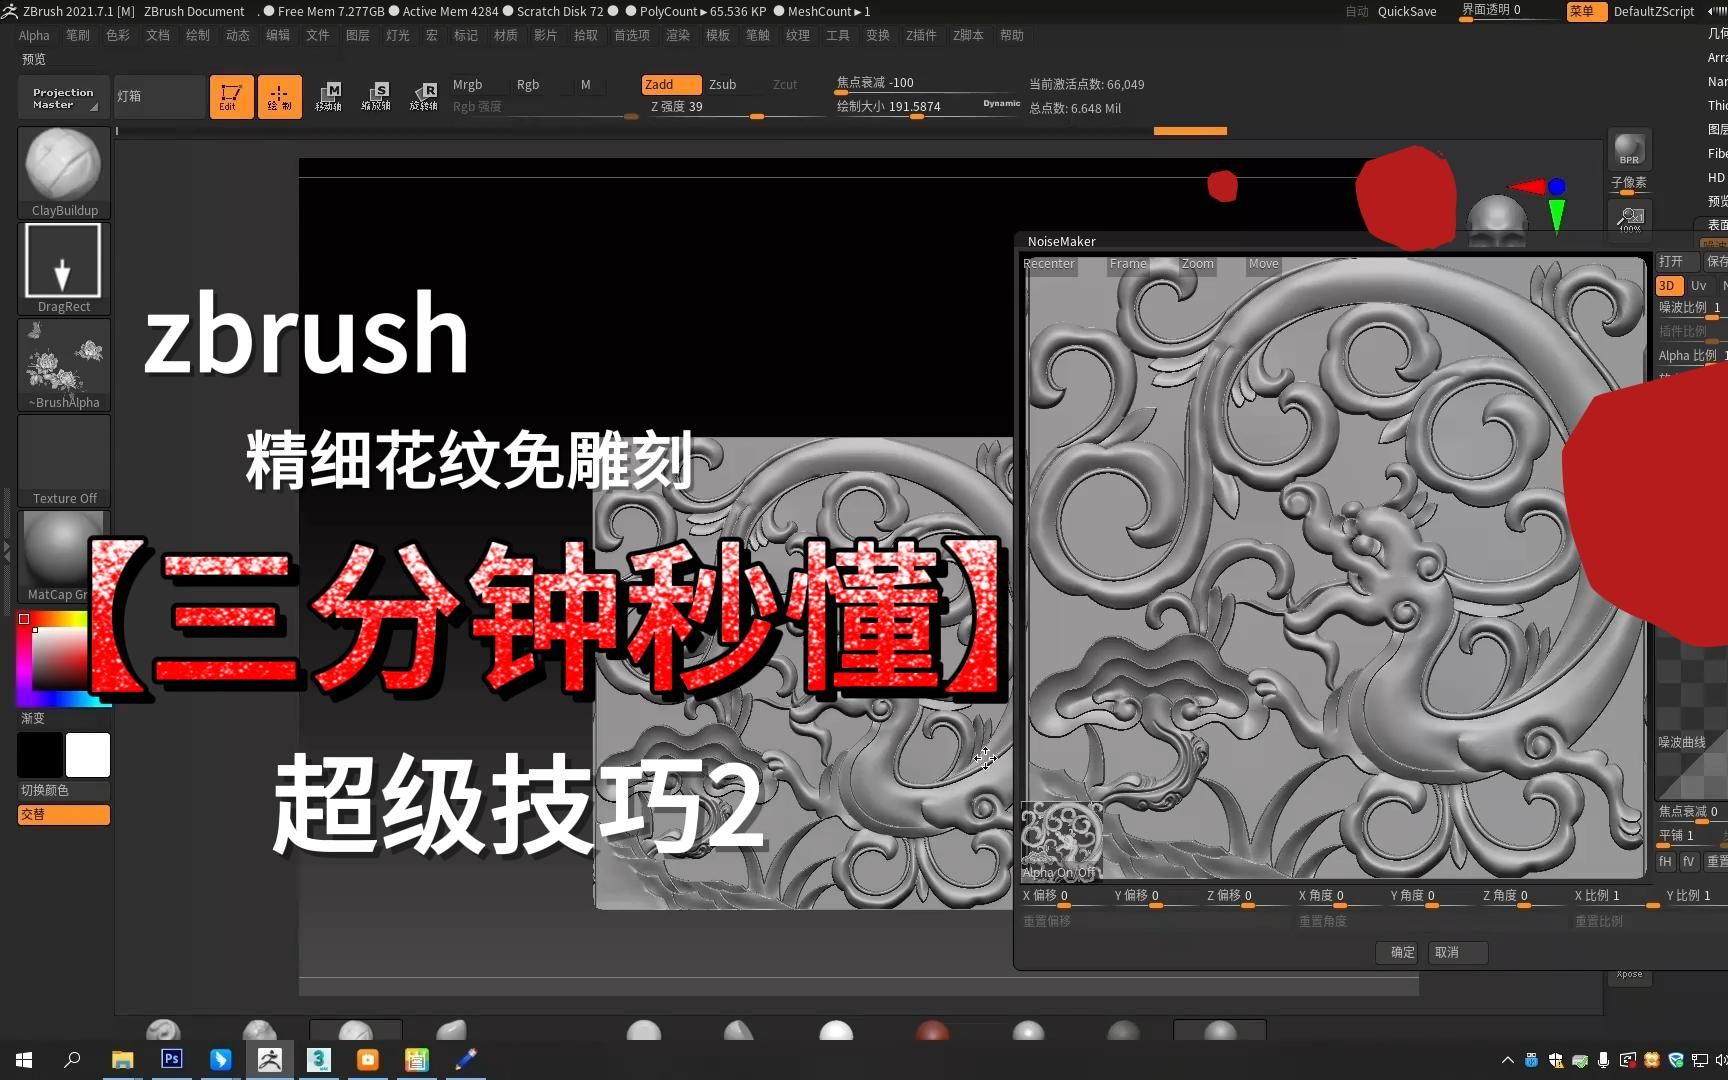
Task: Expand the Projection Master button
Action: click(63, 98)
